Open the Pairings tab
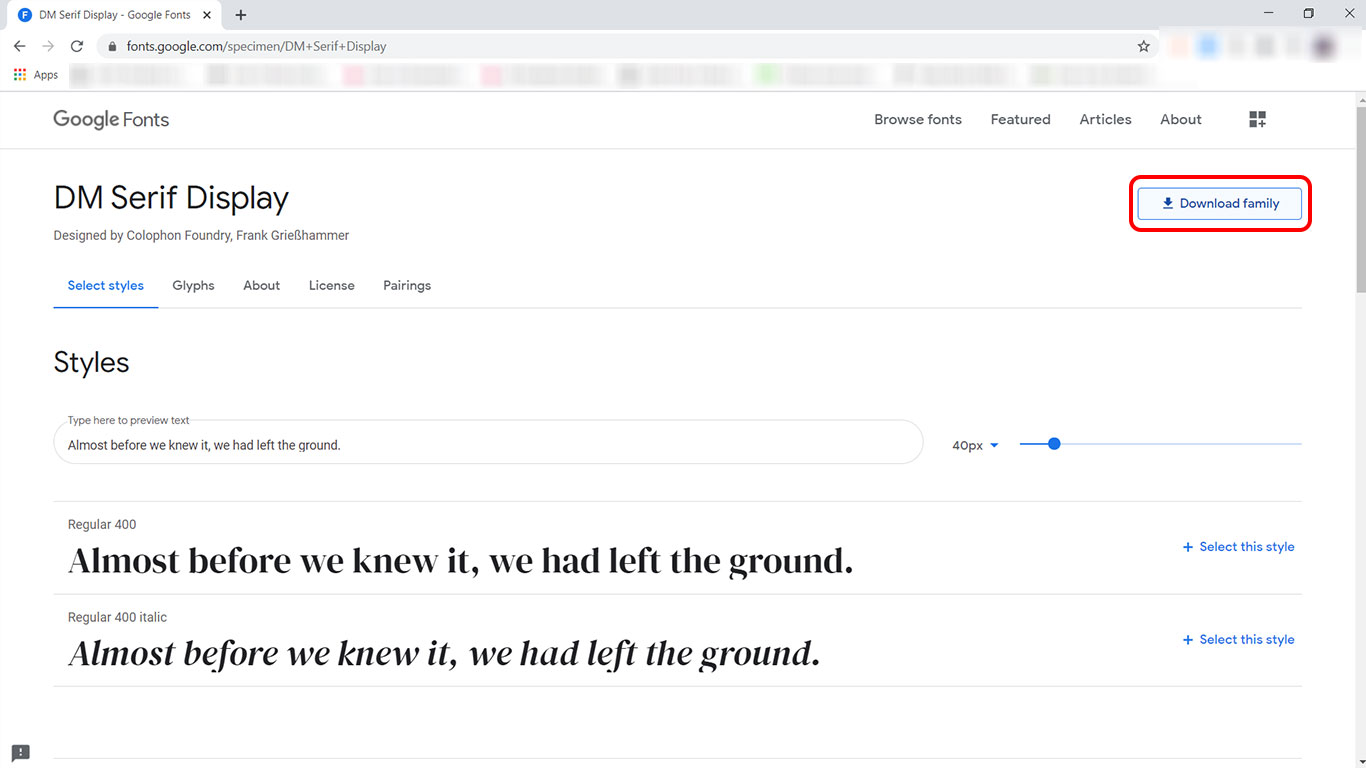The height and width of the screenshot is (768, 1366). 407,285
